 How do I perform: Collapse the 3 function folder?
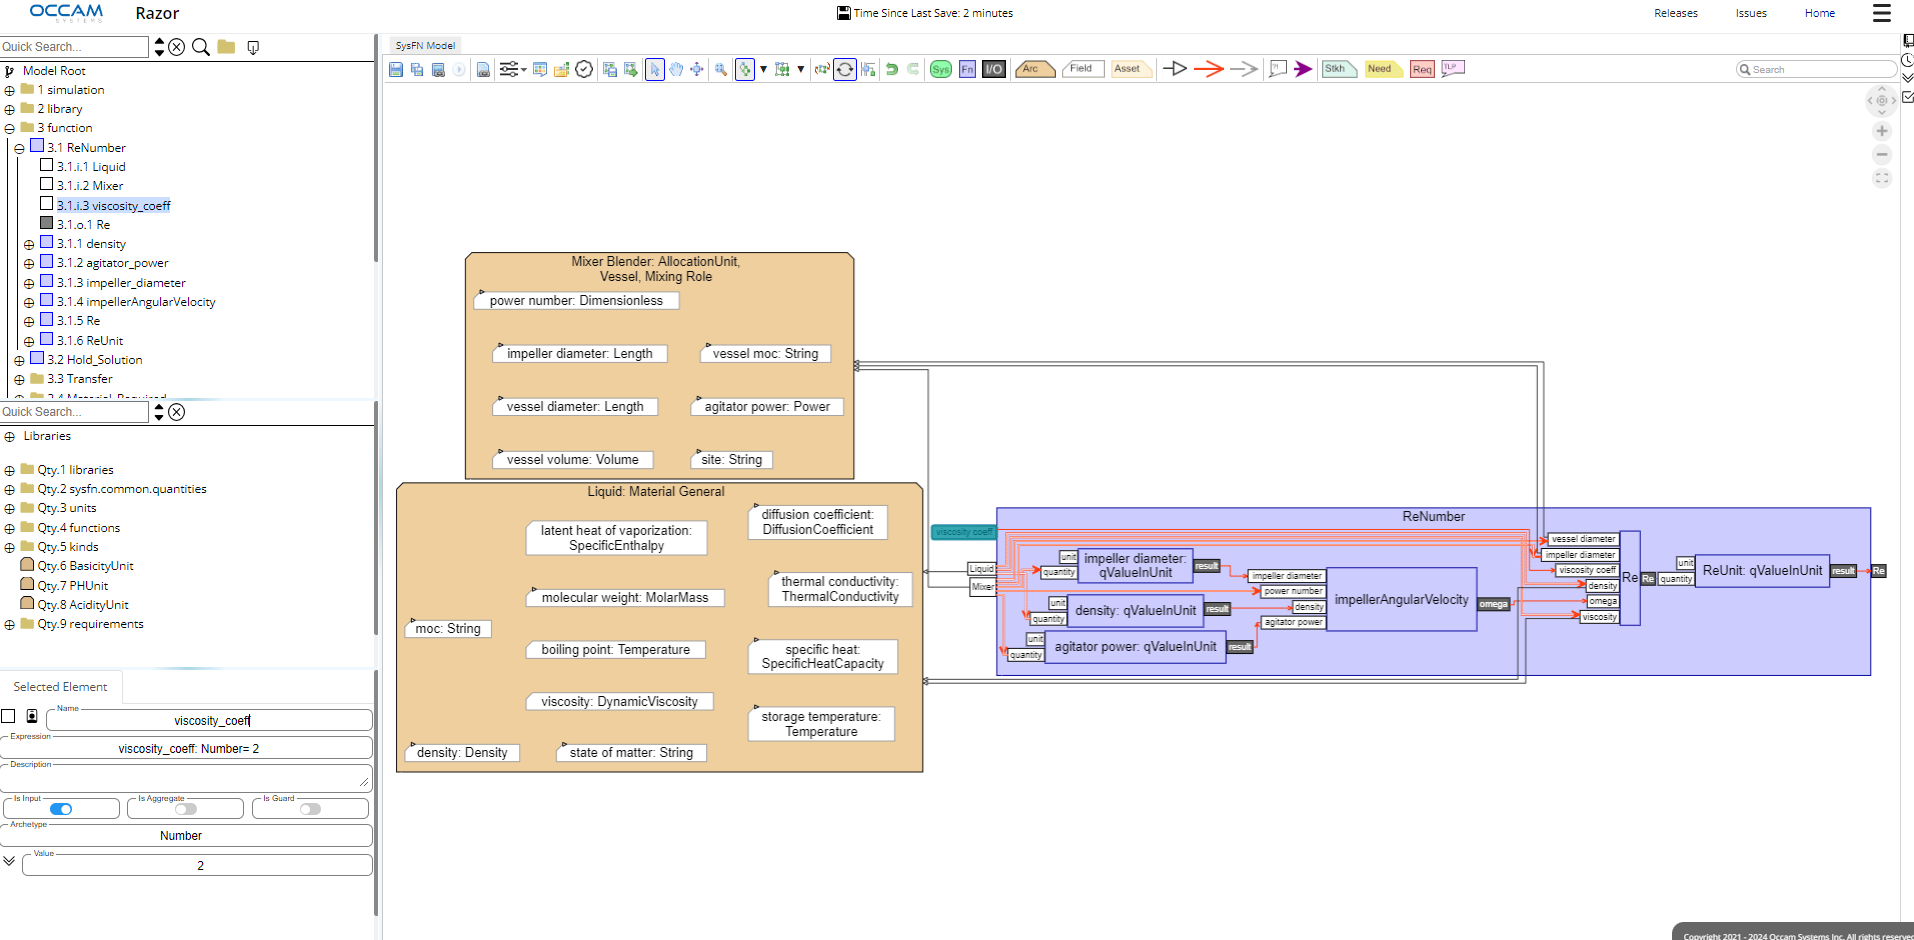coord(10,129)
